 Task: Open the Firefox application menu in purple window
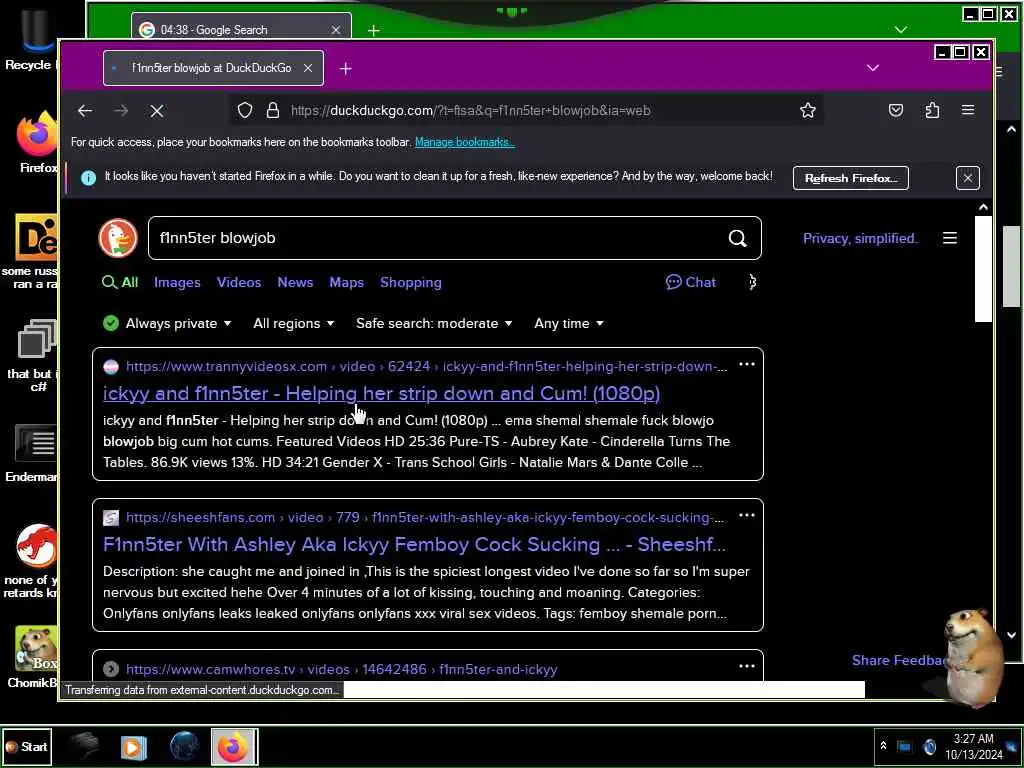coord(968,110)
